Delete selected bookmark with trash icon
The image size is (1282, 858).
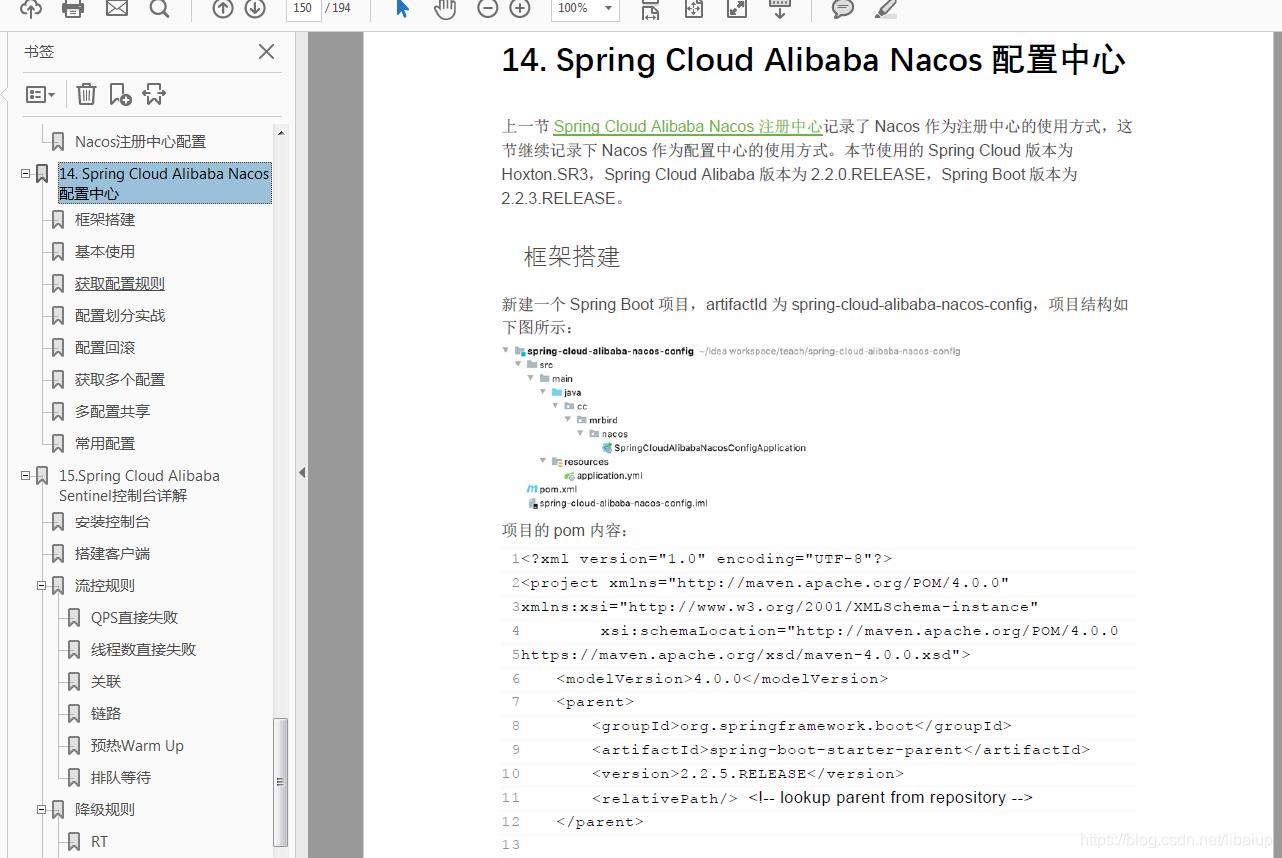87,94
